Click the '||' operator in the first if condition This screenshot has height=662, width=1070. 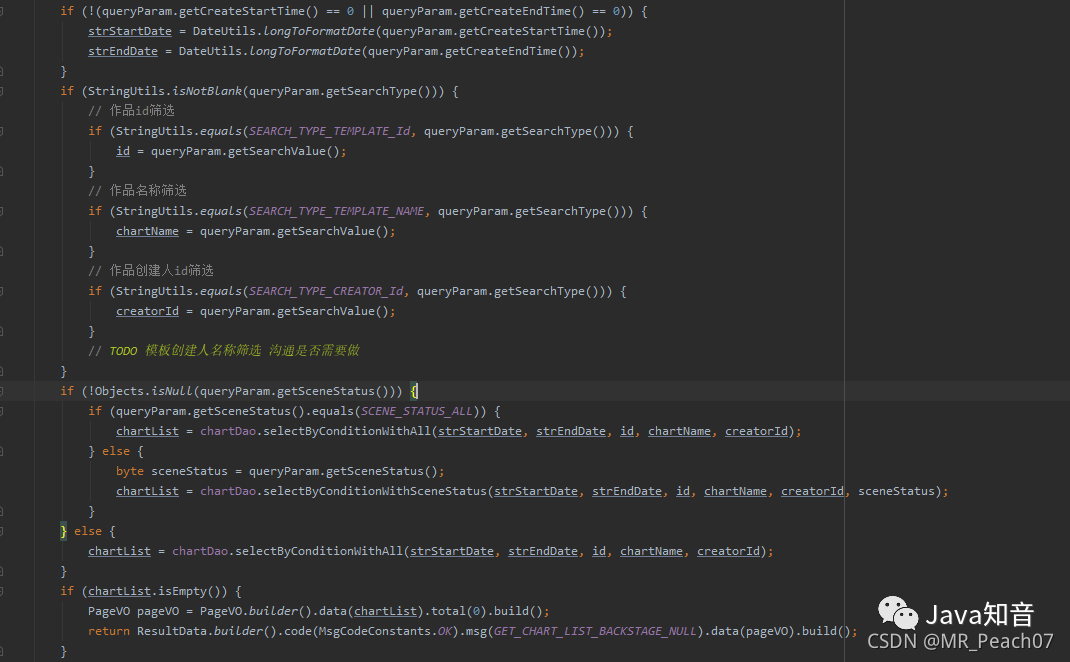(368, 11)
